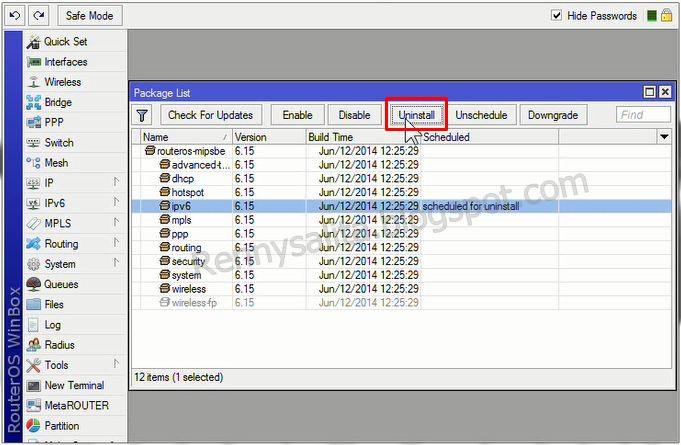This screenshot has height=445, width=681.
Task: Open New Terminal from the sidebar
Action: pos(74,386)
